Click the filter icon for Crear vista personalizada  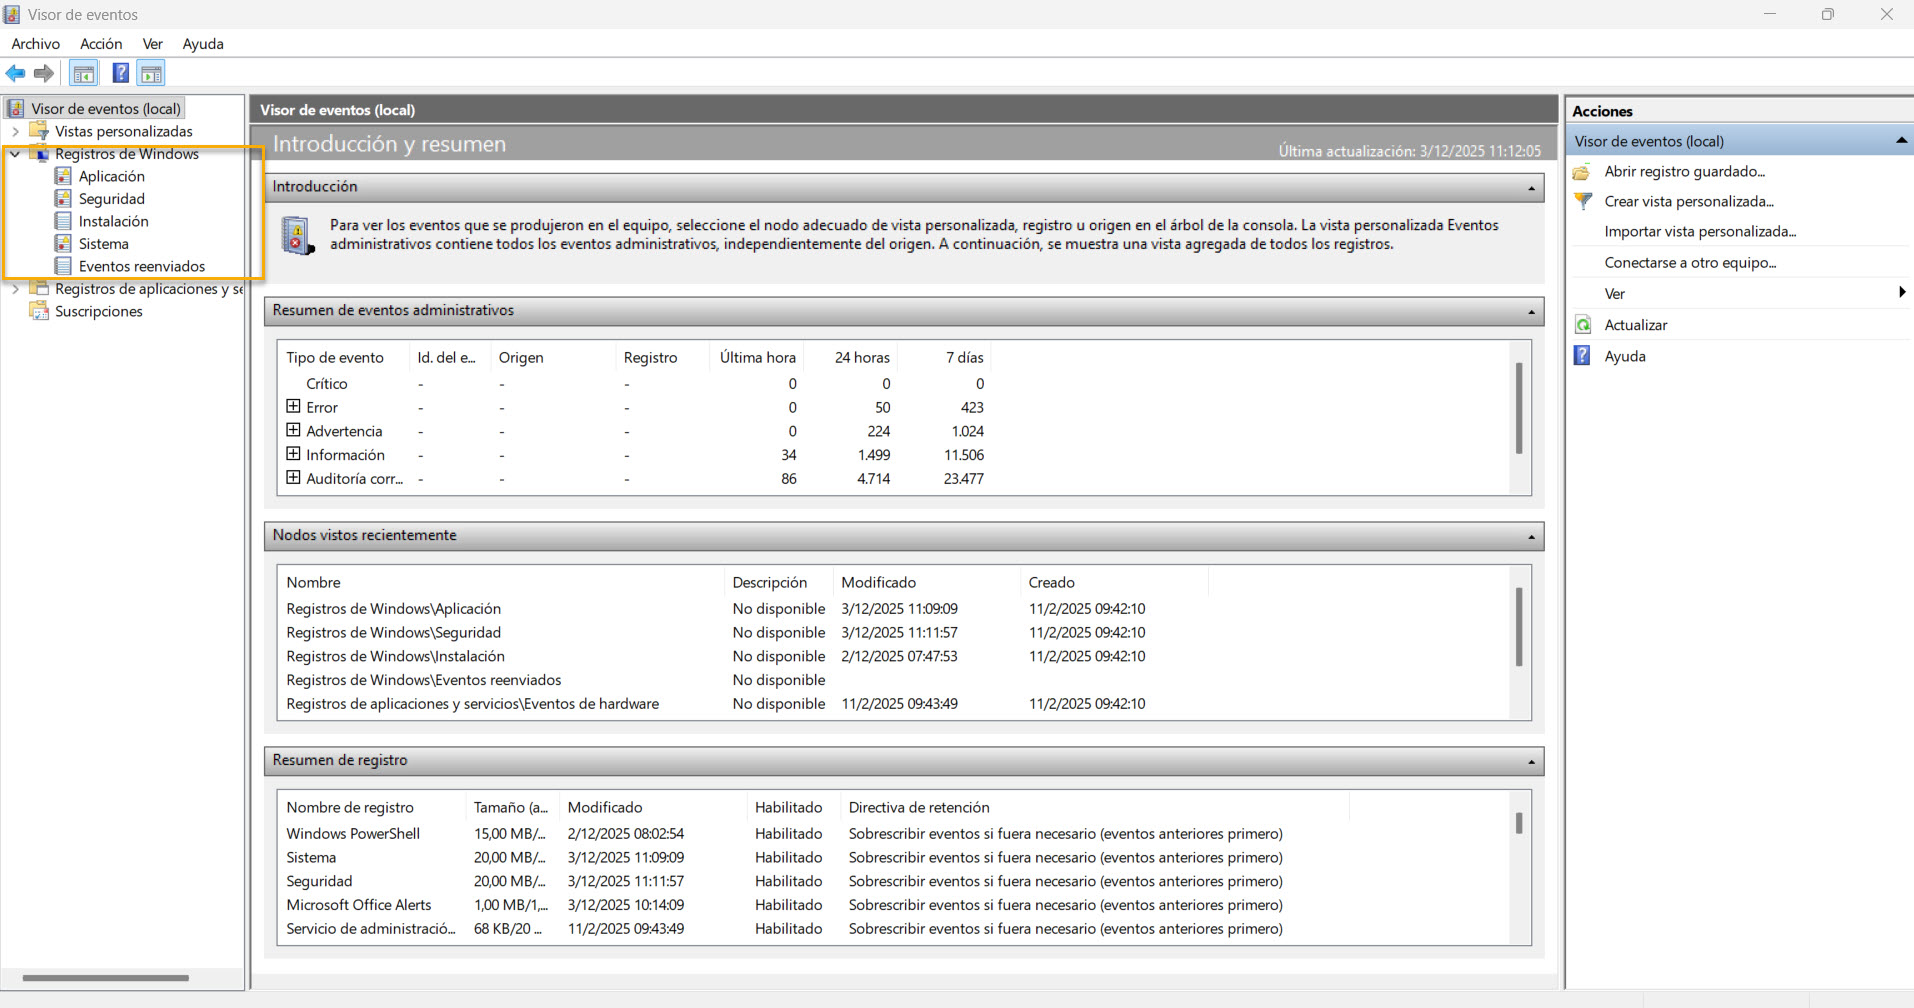pyautogui.click(x=1583, y=201)
